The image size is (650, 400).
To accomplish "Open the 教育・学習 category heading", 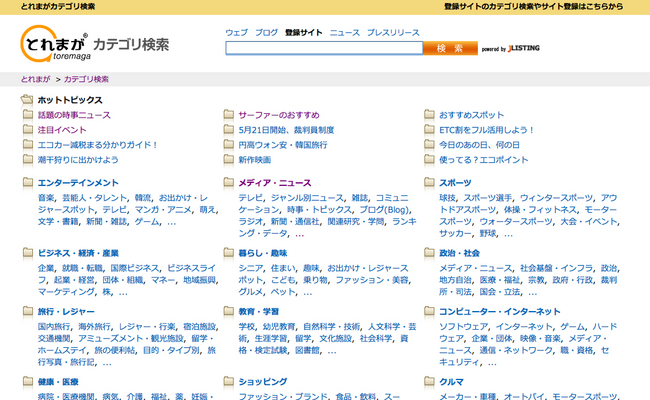I will pos(258,311).
